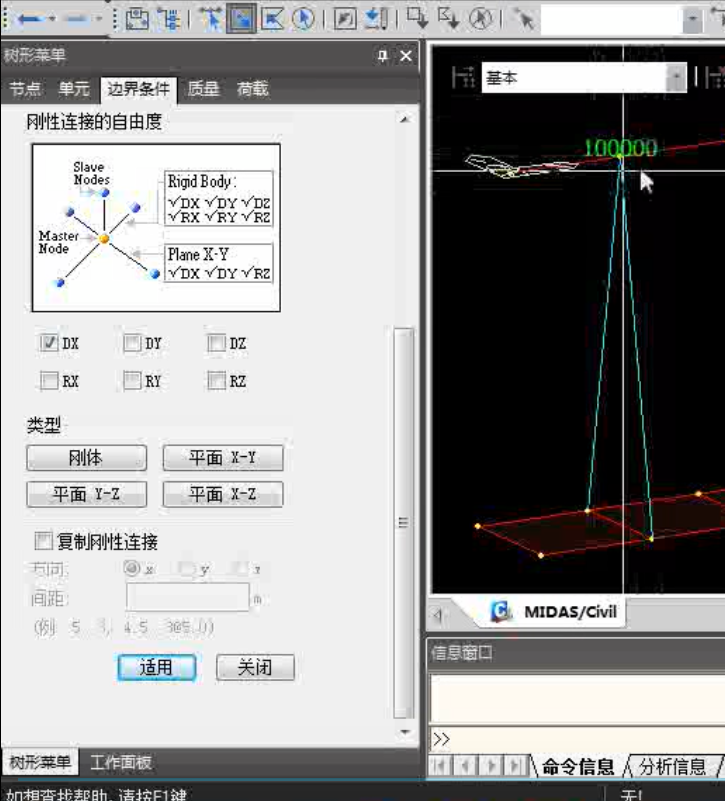
Task: Click the message tabs previous arrow
Action: (465, 765)
